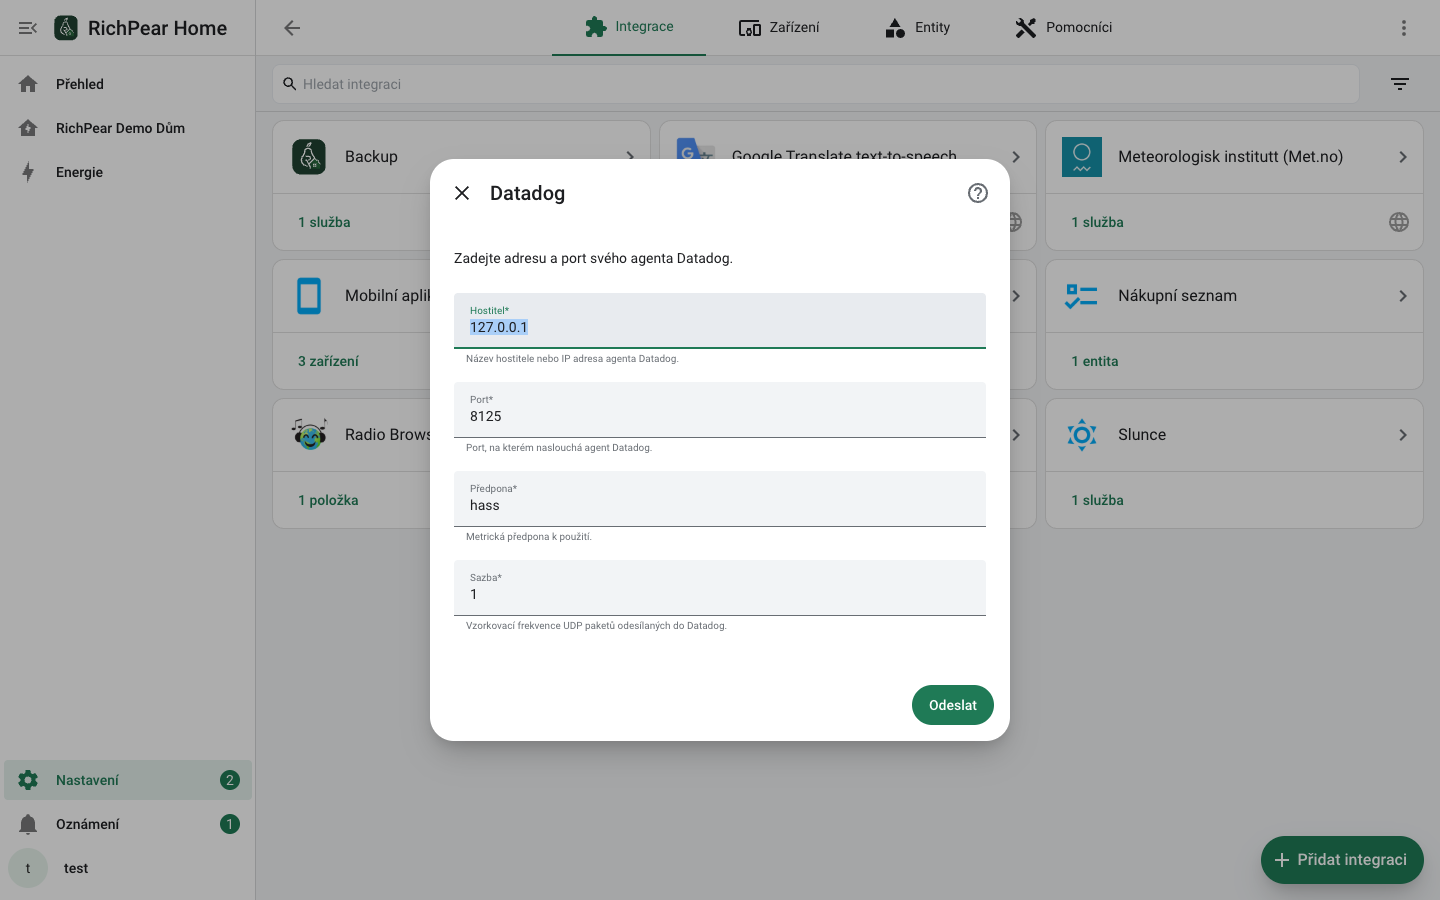Open Přehled from the sidebar
The height and width of the screenshot is (900, 1440).
click(128, 84)
